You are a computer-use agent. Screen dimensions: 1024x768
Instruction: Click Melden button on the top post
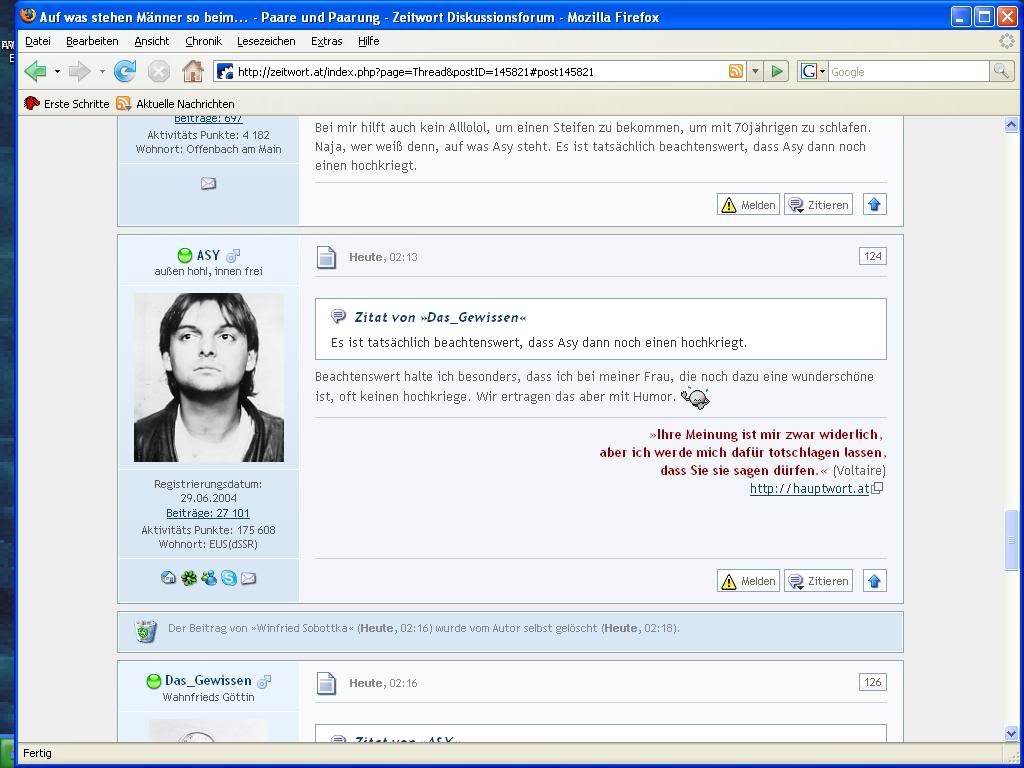[748, 204]
